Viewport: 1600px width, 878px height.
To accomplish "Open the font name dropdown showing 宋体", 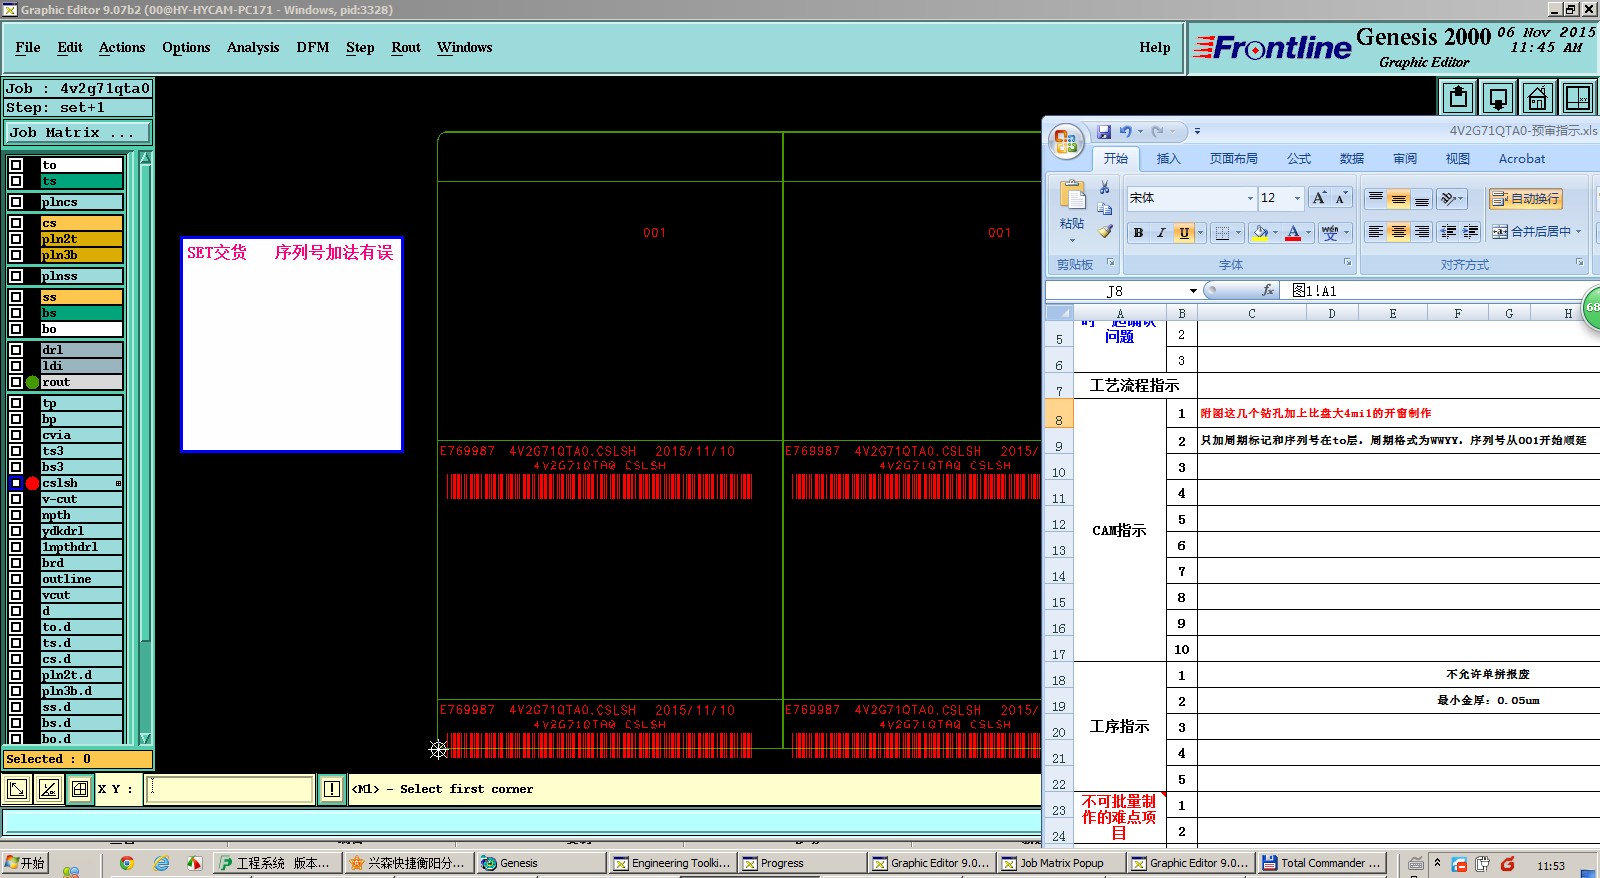I will (1249, 198).
